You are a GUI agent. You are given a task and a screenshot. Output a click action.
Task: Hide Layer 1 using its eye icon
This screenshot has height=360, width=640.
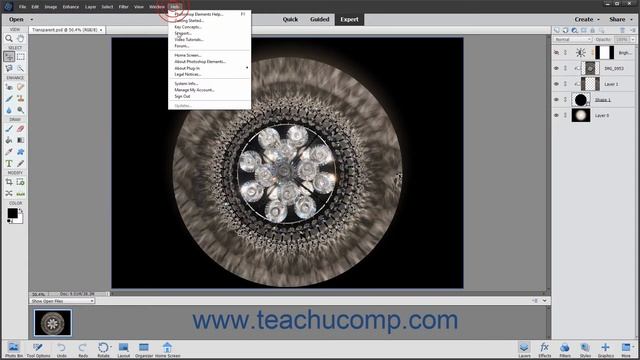[x=556, y=84]
